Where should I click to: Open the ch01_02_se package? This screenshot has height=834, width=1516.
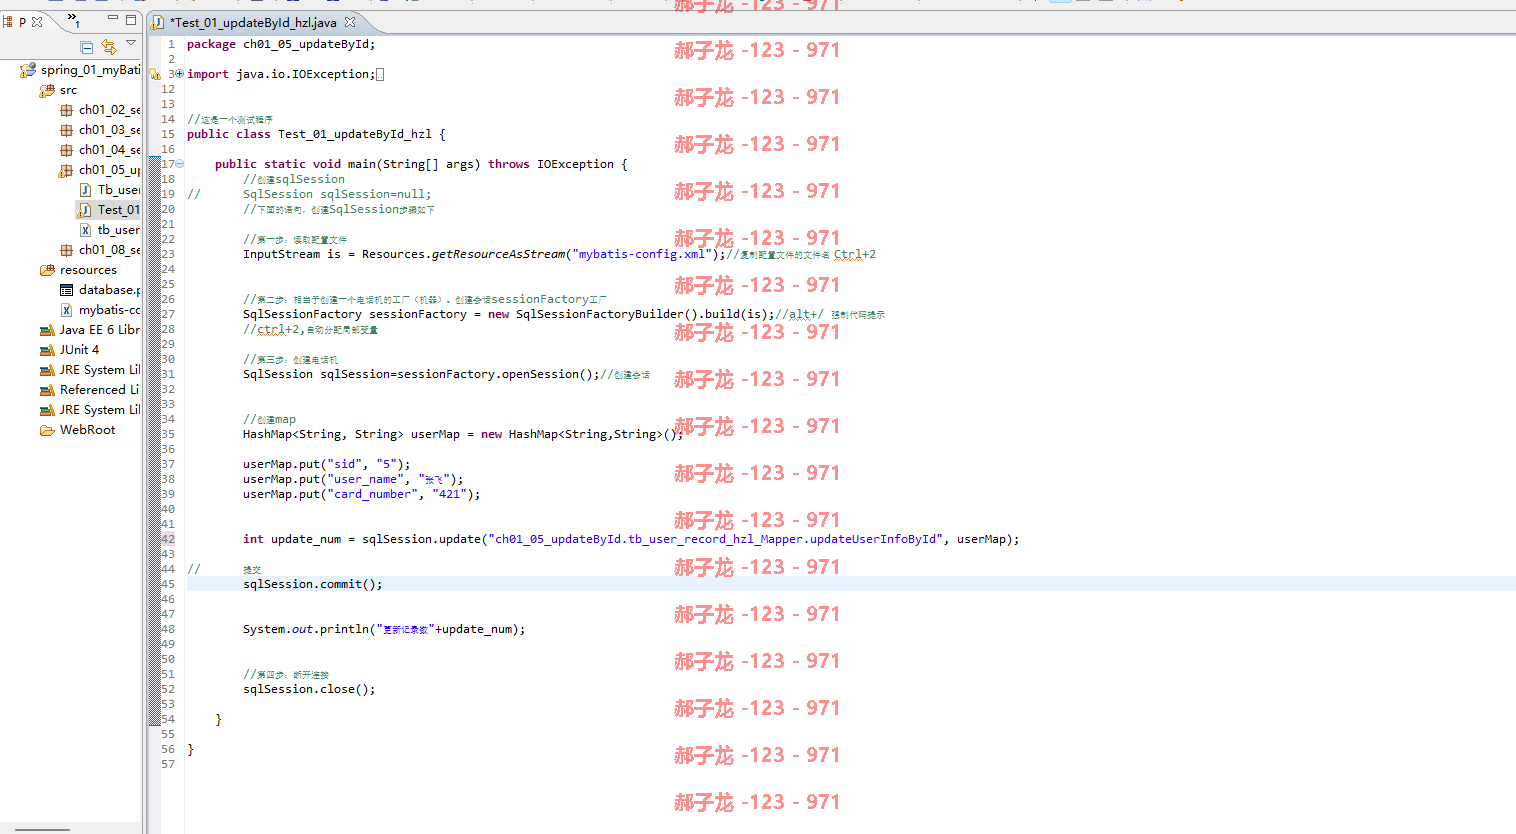pyautogui.click(x=100, y=110)
